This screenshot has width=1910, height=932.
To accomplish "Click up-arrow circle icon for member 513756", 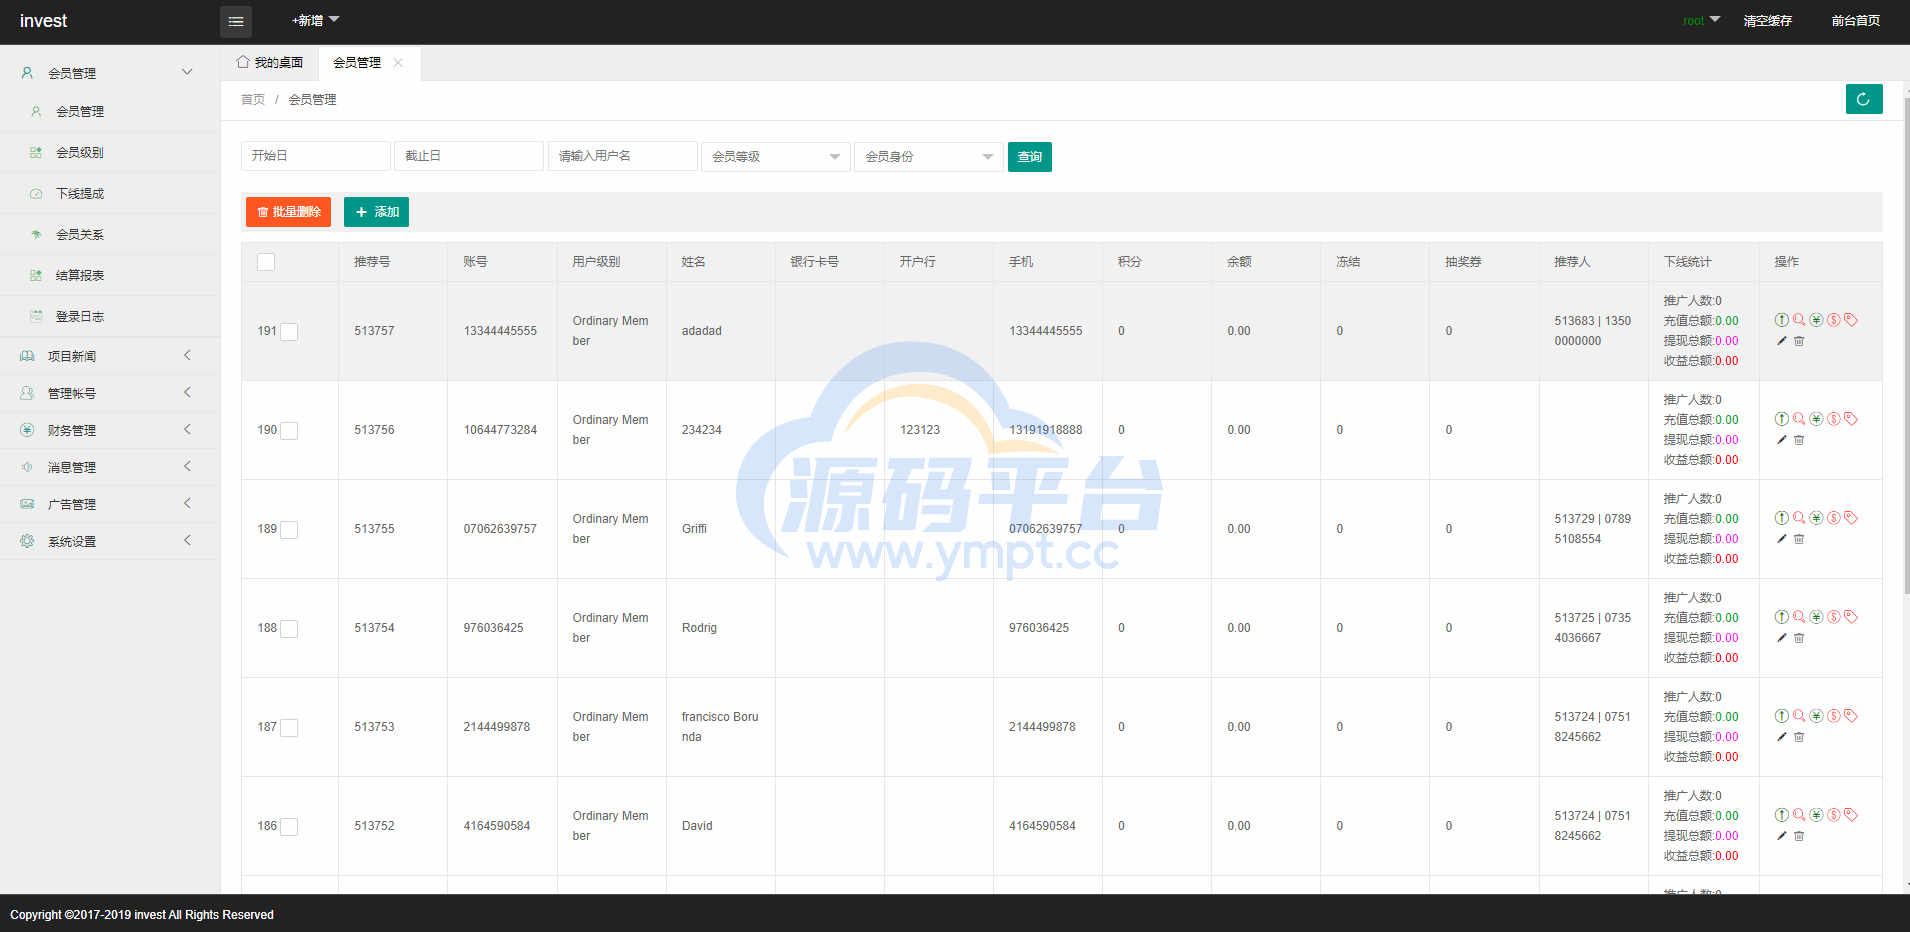I will click(1782, 419).
